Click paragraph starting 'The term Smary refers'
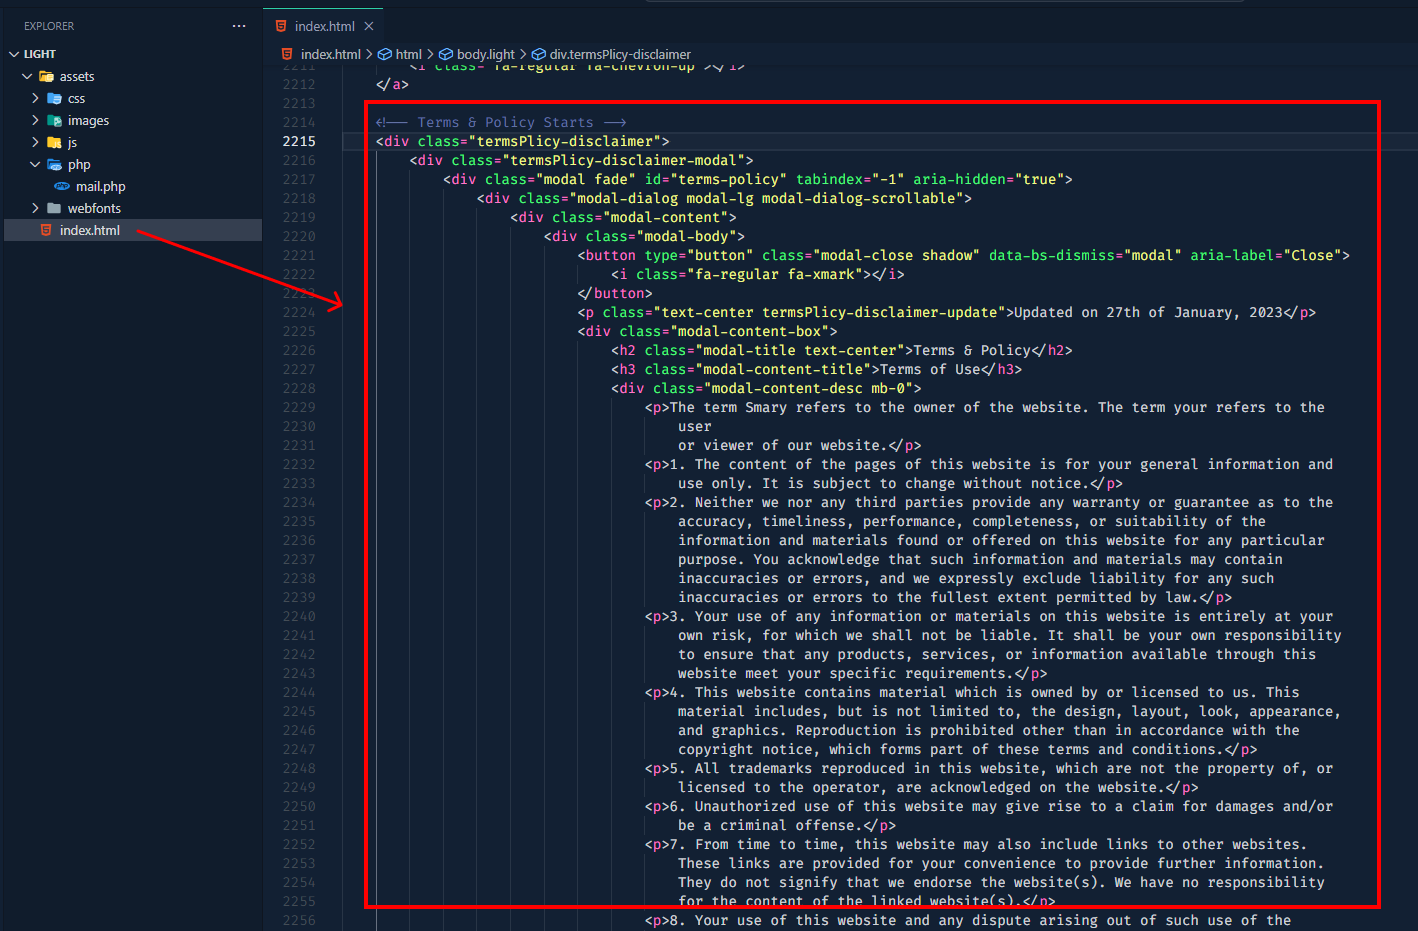The image size is (1418, 931). point(985,426)
